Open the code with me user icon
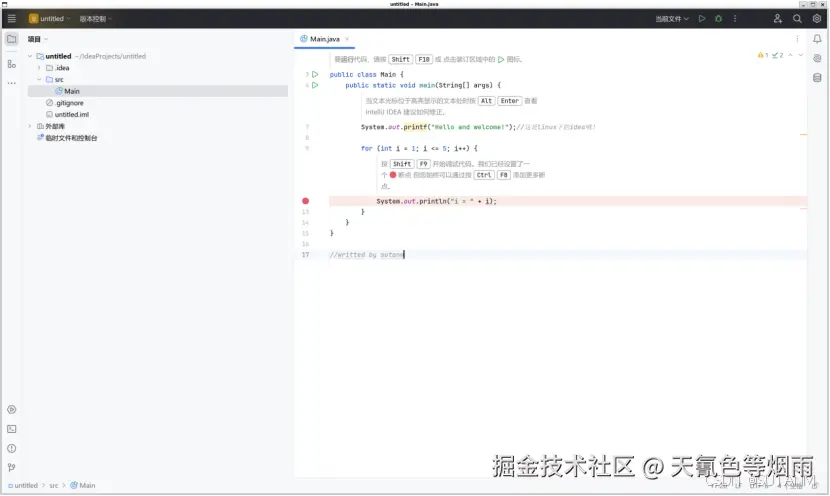The image size is (830, 496). click(x=778, y=19)
